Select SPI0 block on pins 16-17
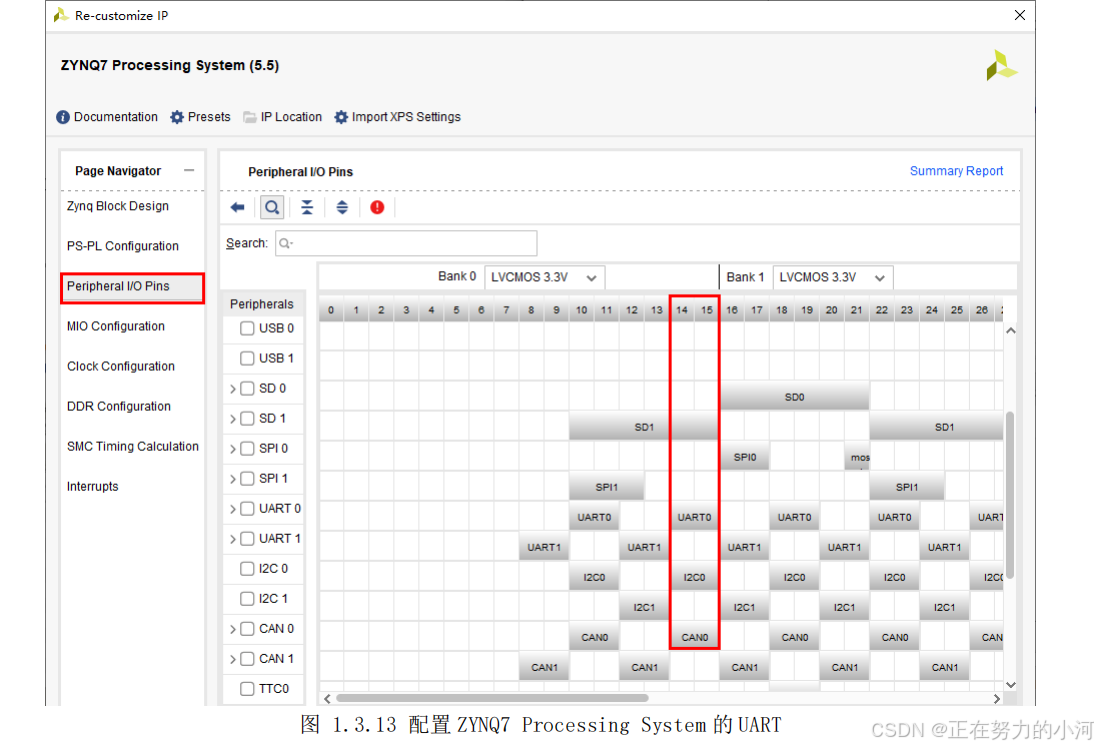 click(744, 456)
